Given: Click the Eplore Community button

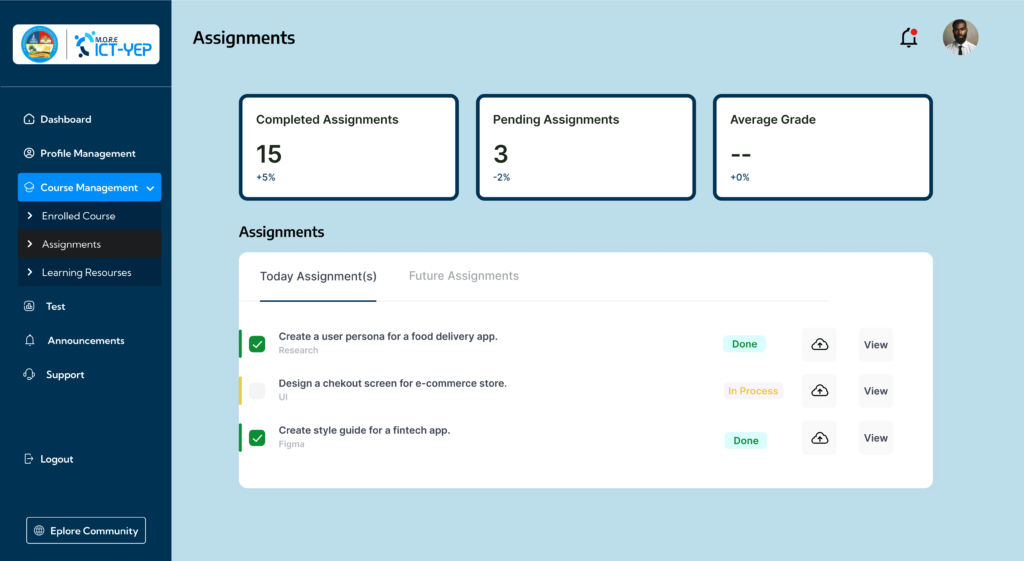Looking at the screenshot, I should tap(86, 531).
